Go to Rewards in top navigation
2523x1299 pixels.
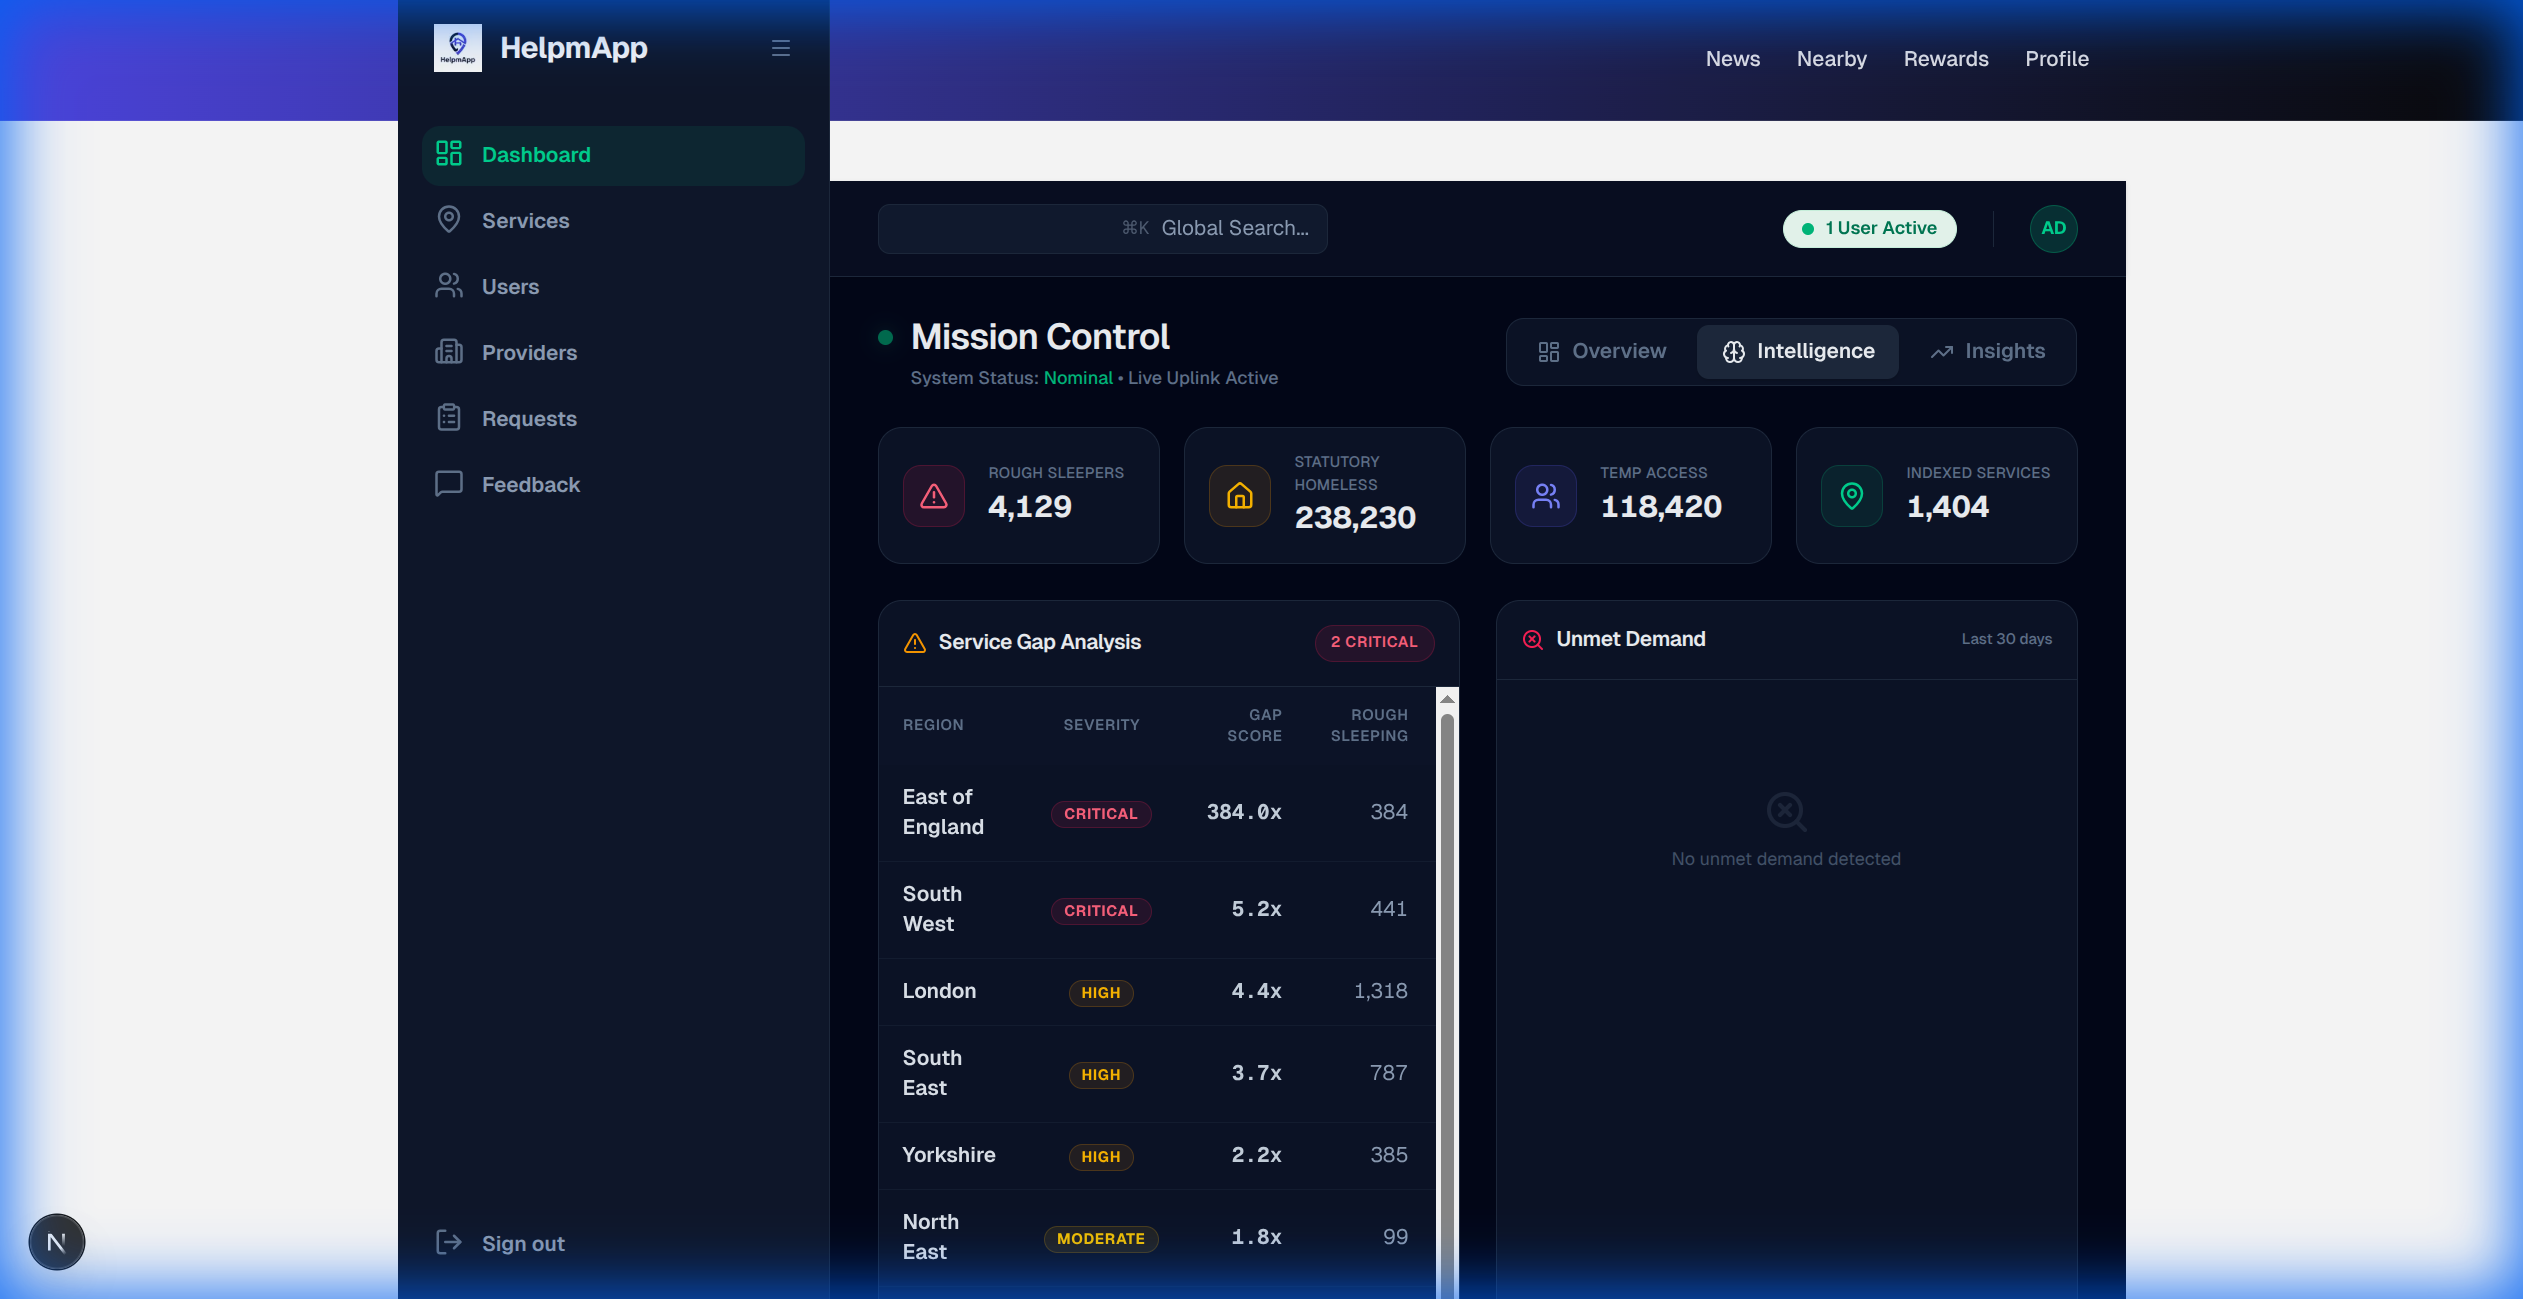pyautogui.click(x=1945, y=59)
